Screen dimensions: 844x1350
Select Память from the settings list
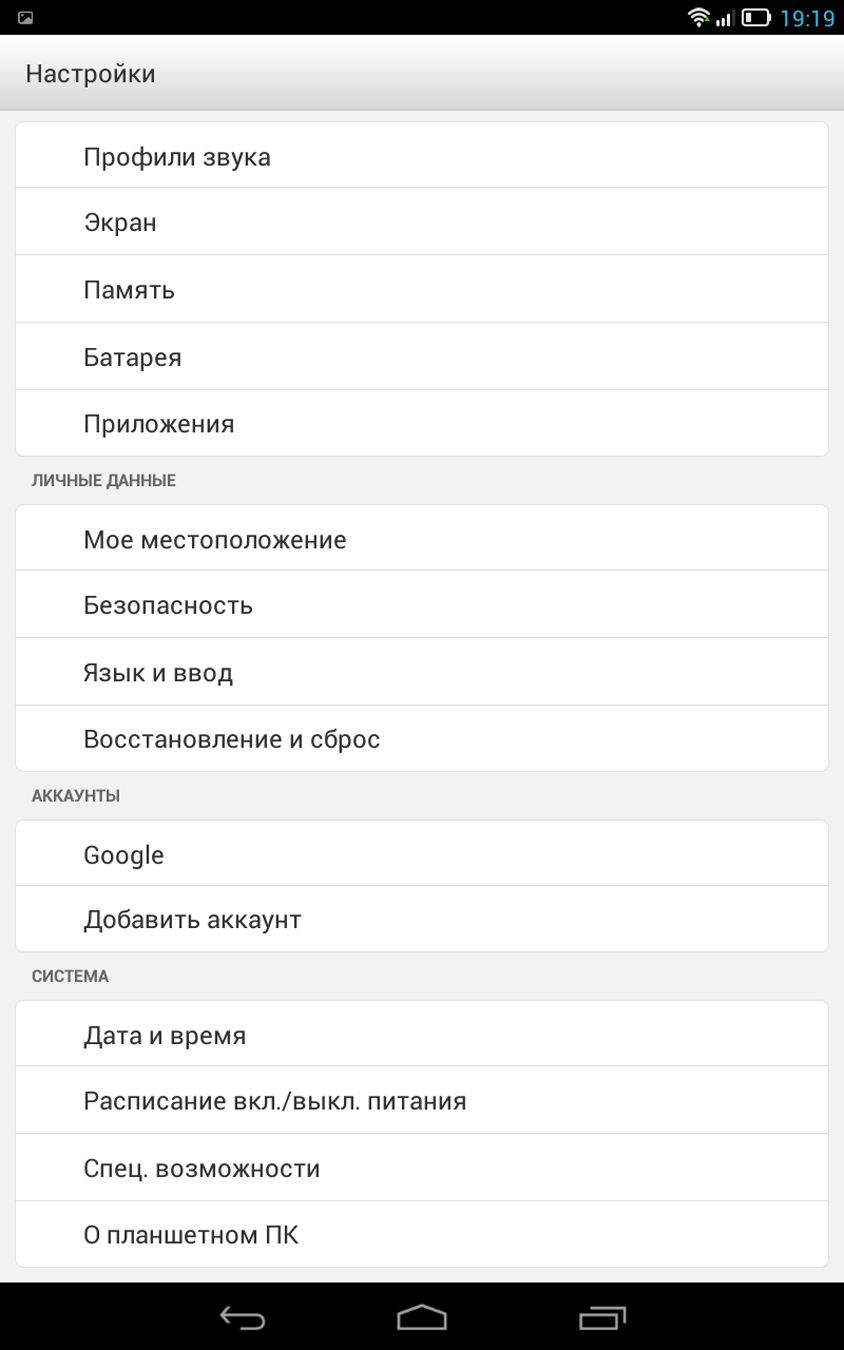tap(422, 290)
